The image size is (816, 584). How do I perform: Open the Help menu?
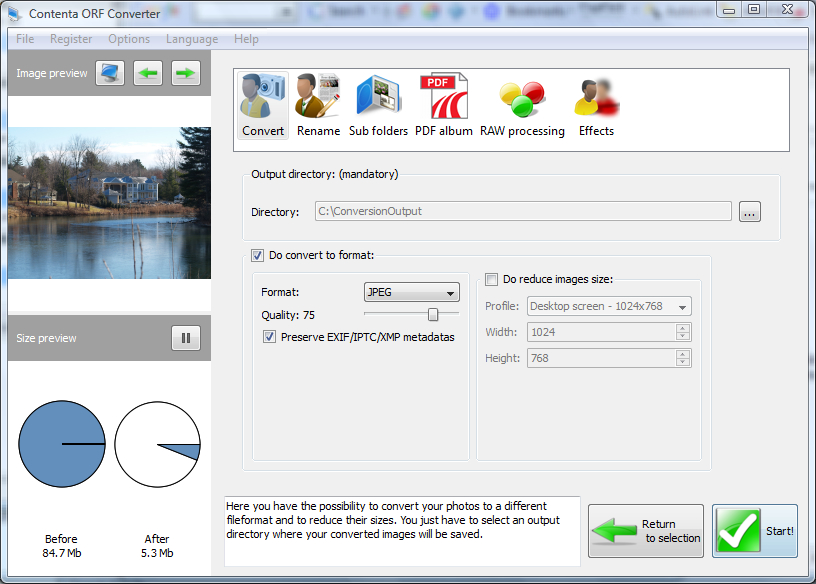click(x=246, y=39)
